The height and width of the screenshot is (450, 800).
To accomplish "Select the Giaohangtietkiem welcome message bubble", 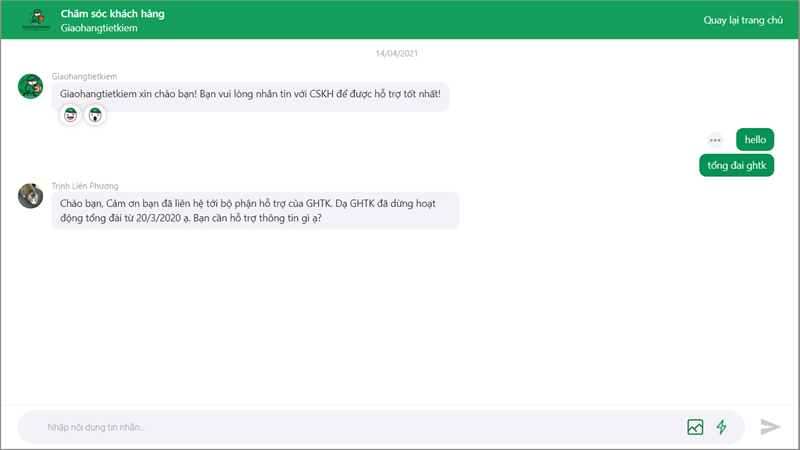I will click(x=250, y=94).
